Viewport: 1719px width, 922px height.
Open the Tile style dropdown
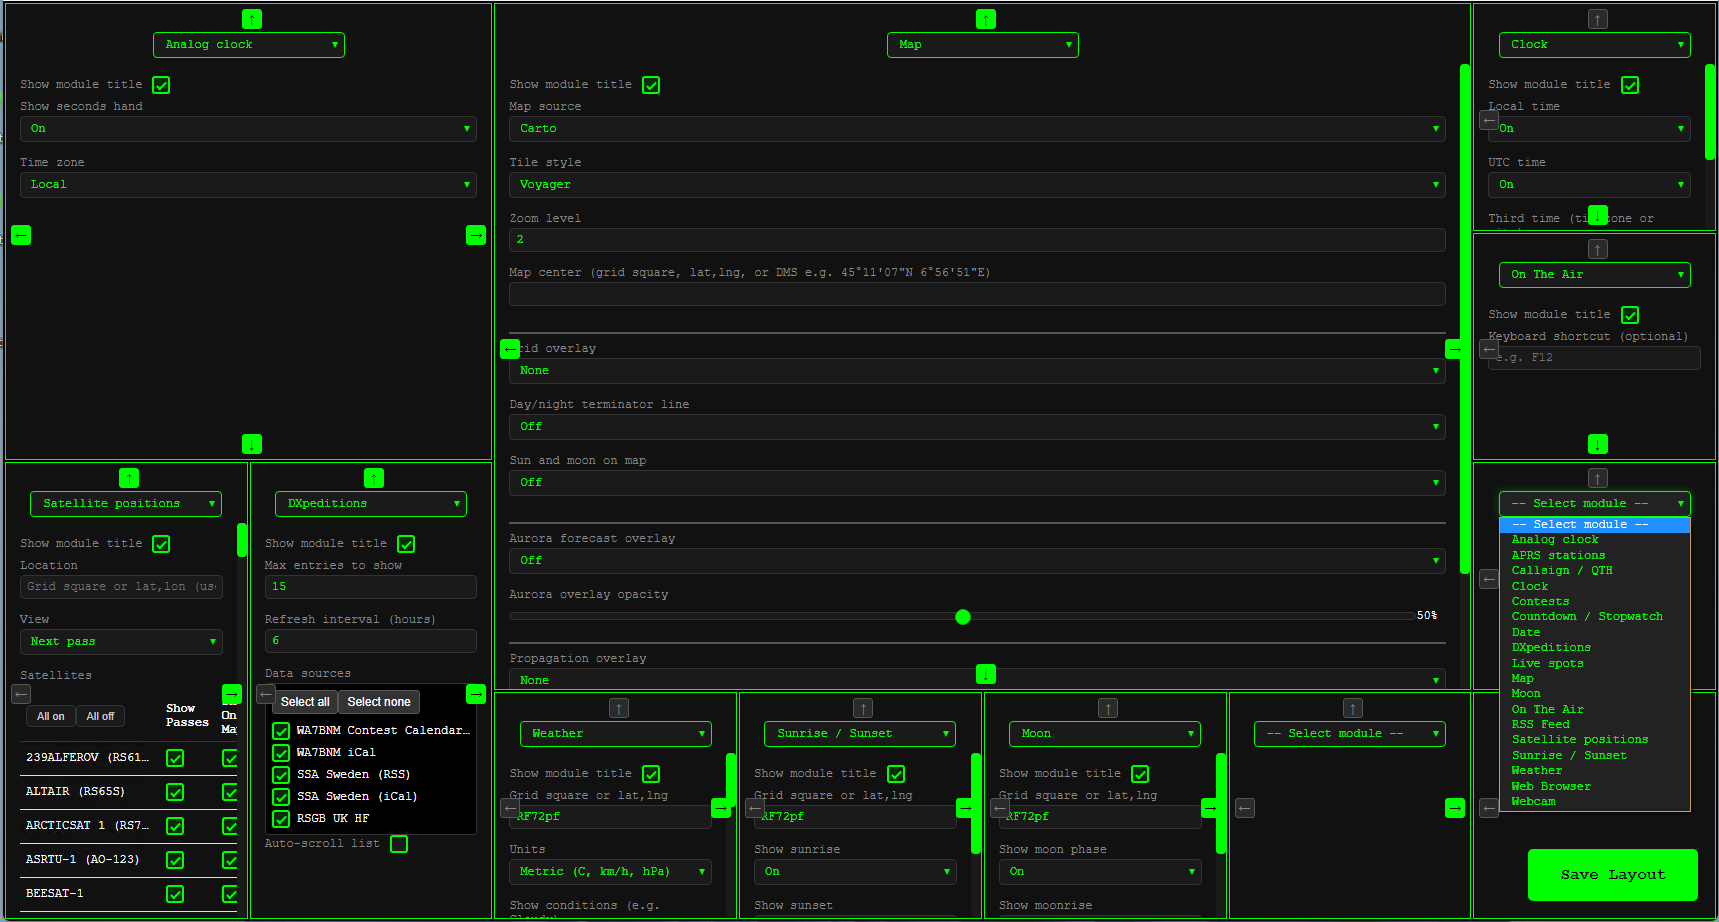click(977, 184)
